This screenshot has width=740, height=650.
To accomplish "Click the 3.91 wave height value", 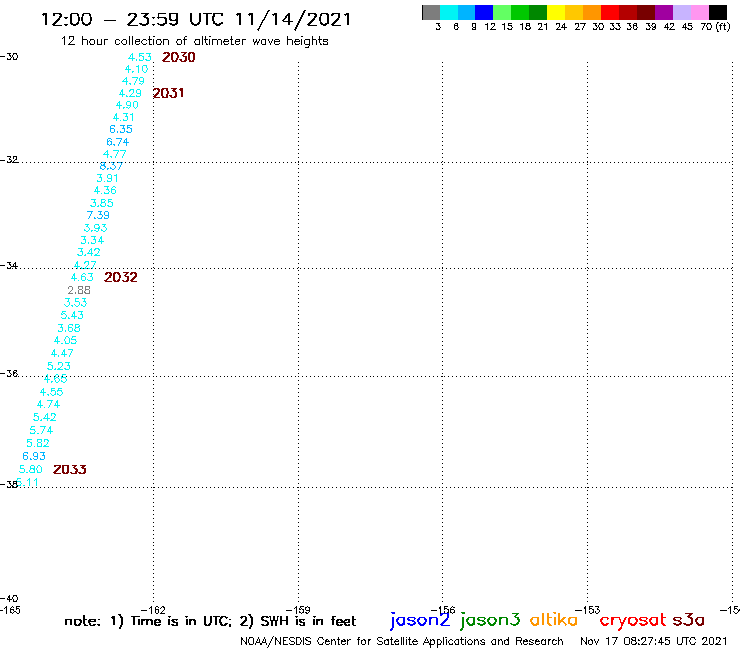I will (107, 178).
